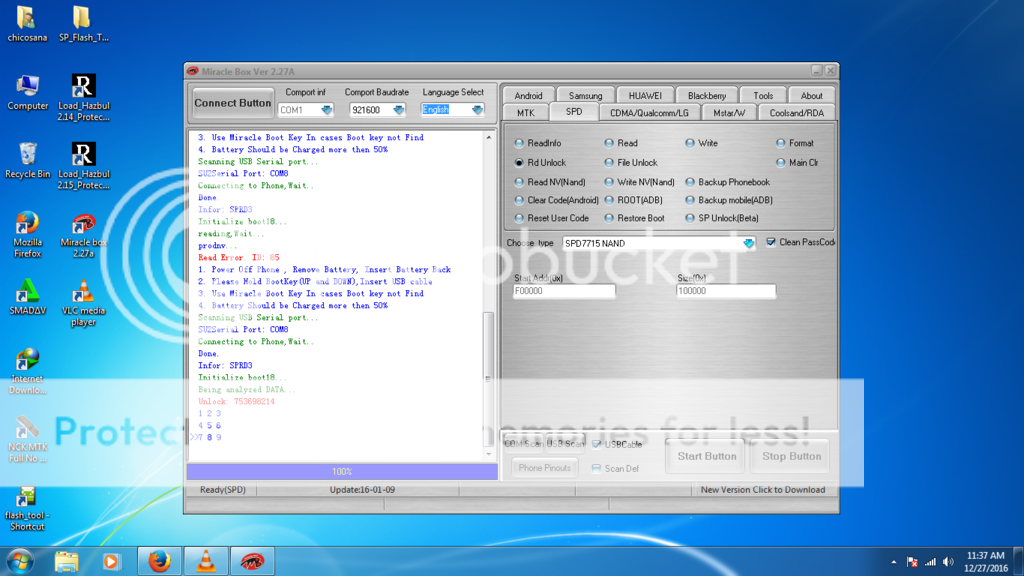Switch to the MTK tab
The height and width of the screenshot is (576, 1024).
(526, 113)
